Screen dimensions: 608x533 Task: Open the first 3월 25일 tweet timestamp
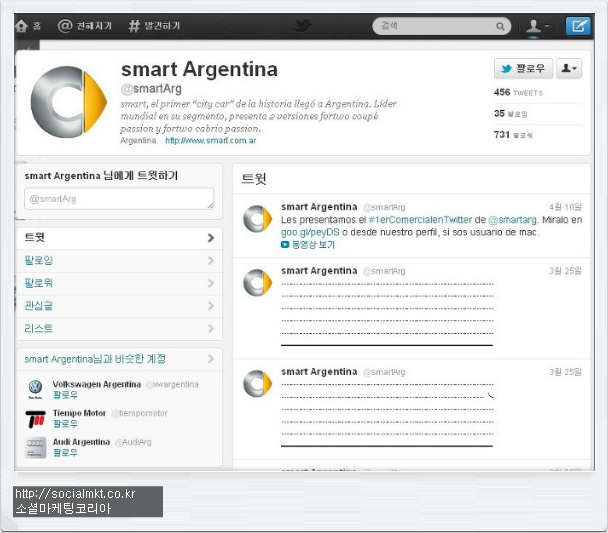click(565, 271)
